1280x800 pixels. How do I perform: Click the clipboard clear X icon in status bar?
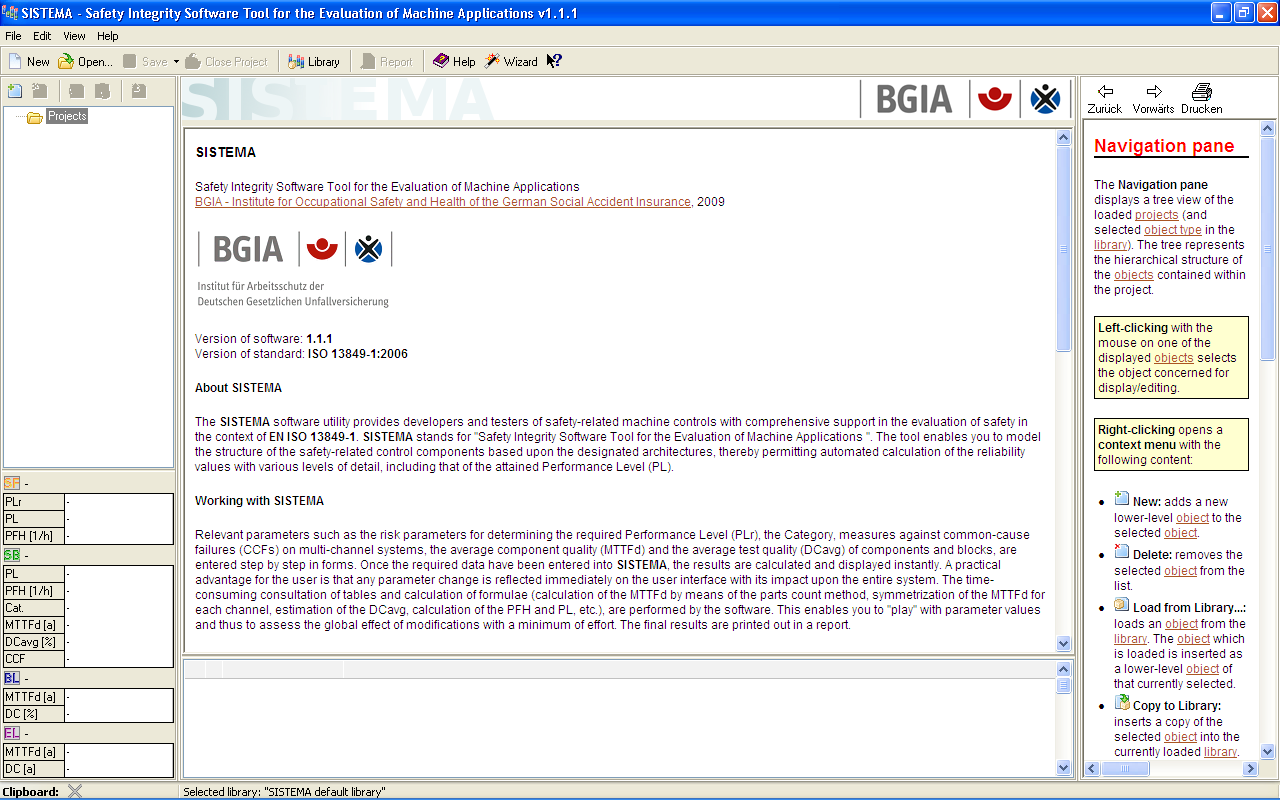click(x=75, y=791)
